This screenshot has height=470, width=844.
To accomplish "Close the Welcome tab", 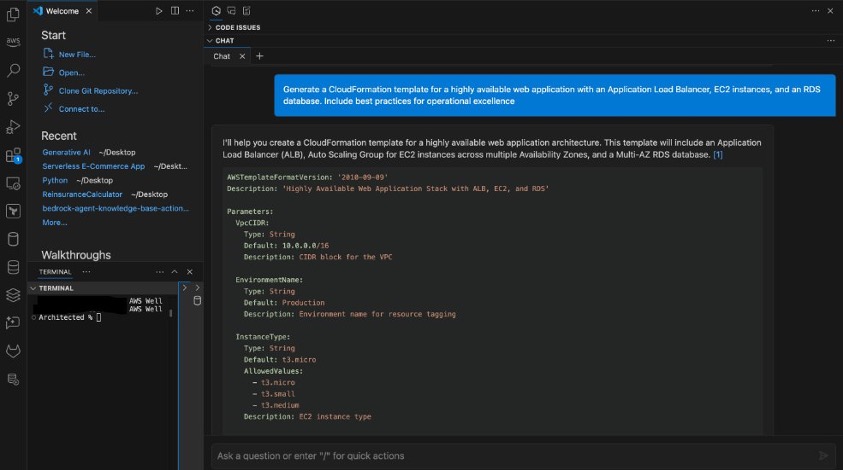I will coord(89,11).
